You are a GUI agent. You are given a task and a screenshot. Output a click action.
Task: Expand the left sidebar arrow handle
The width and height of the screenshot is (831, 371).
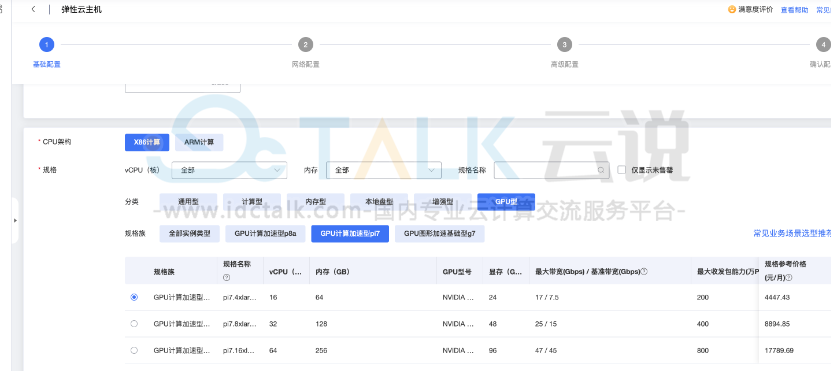[15, 220]
